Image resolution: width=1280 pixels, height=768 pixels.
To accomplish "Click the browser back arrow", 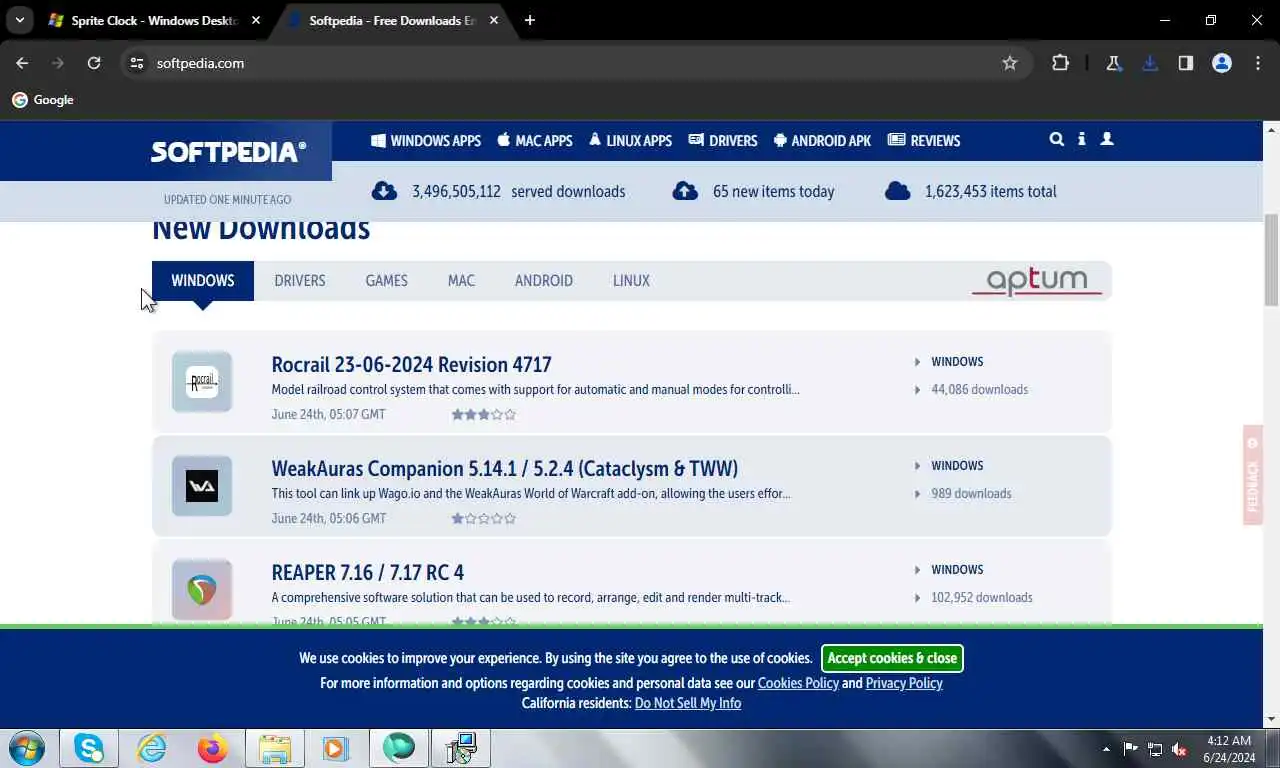I will pyautogui.click(x=22, y=63).
